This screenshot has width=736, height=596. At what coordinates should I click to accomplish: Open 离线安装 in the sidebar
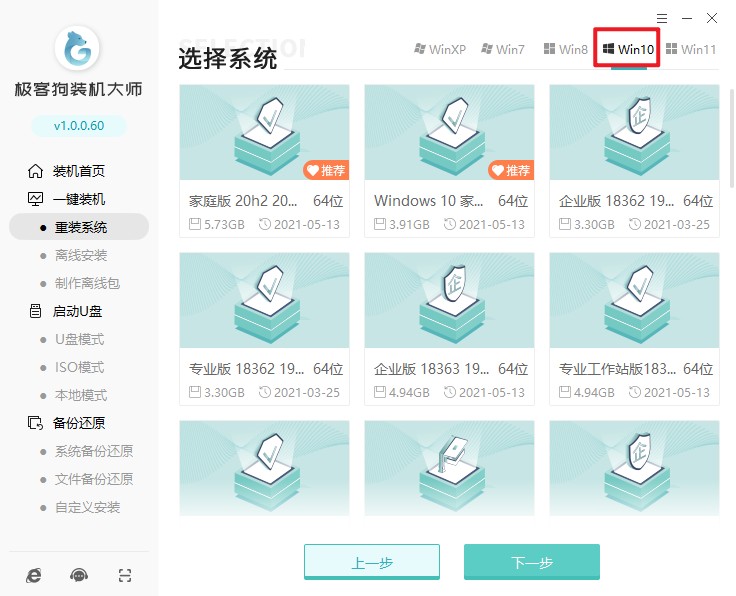[81, 255]
